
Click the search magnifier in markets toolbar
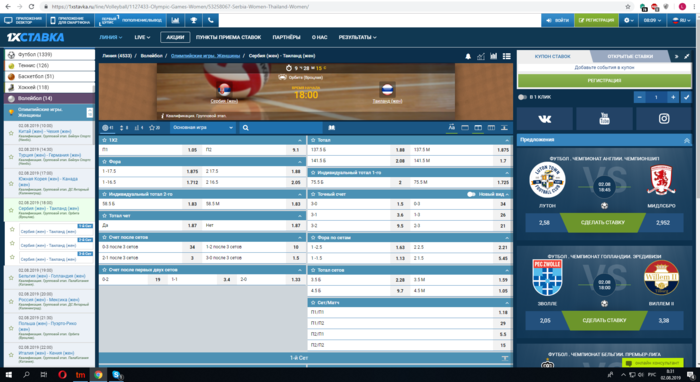pyautogui.click(x=246, y=128)
